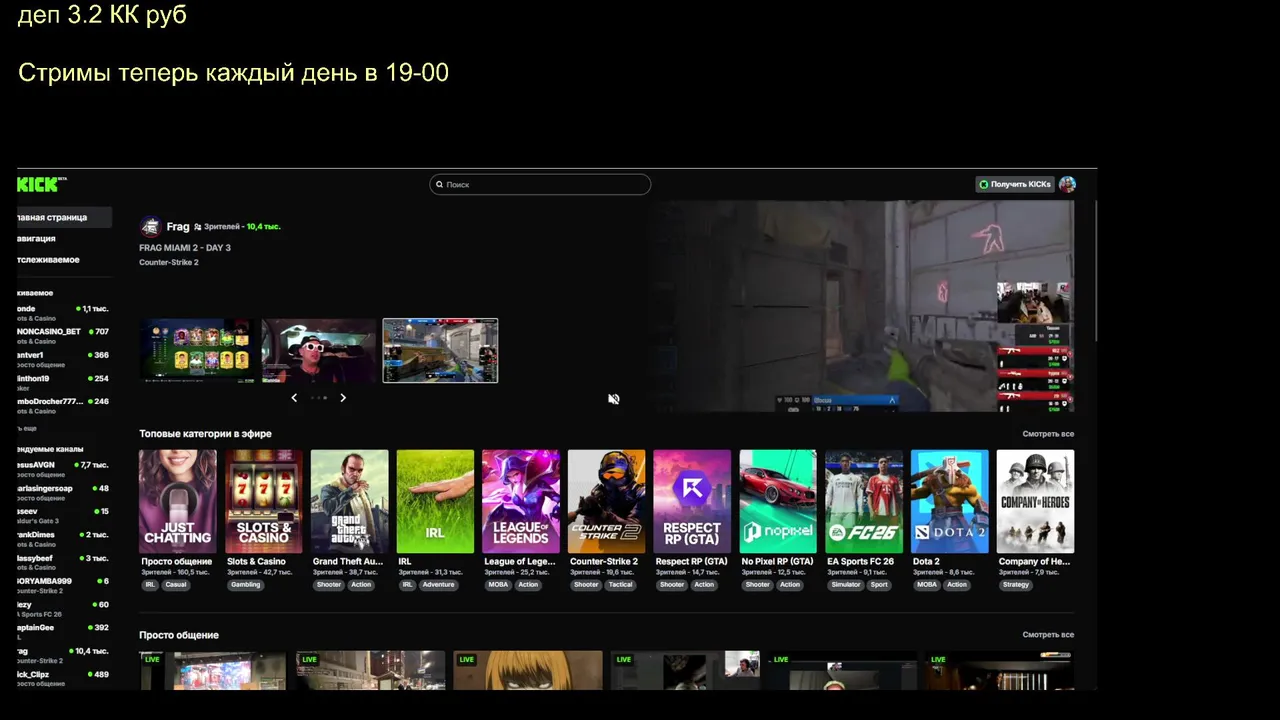Unmute the featured stream preview
Image resolution: width=1280 pixels, height=720 pixels.
pos(614,399)
